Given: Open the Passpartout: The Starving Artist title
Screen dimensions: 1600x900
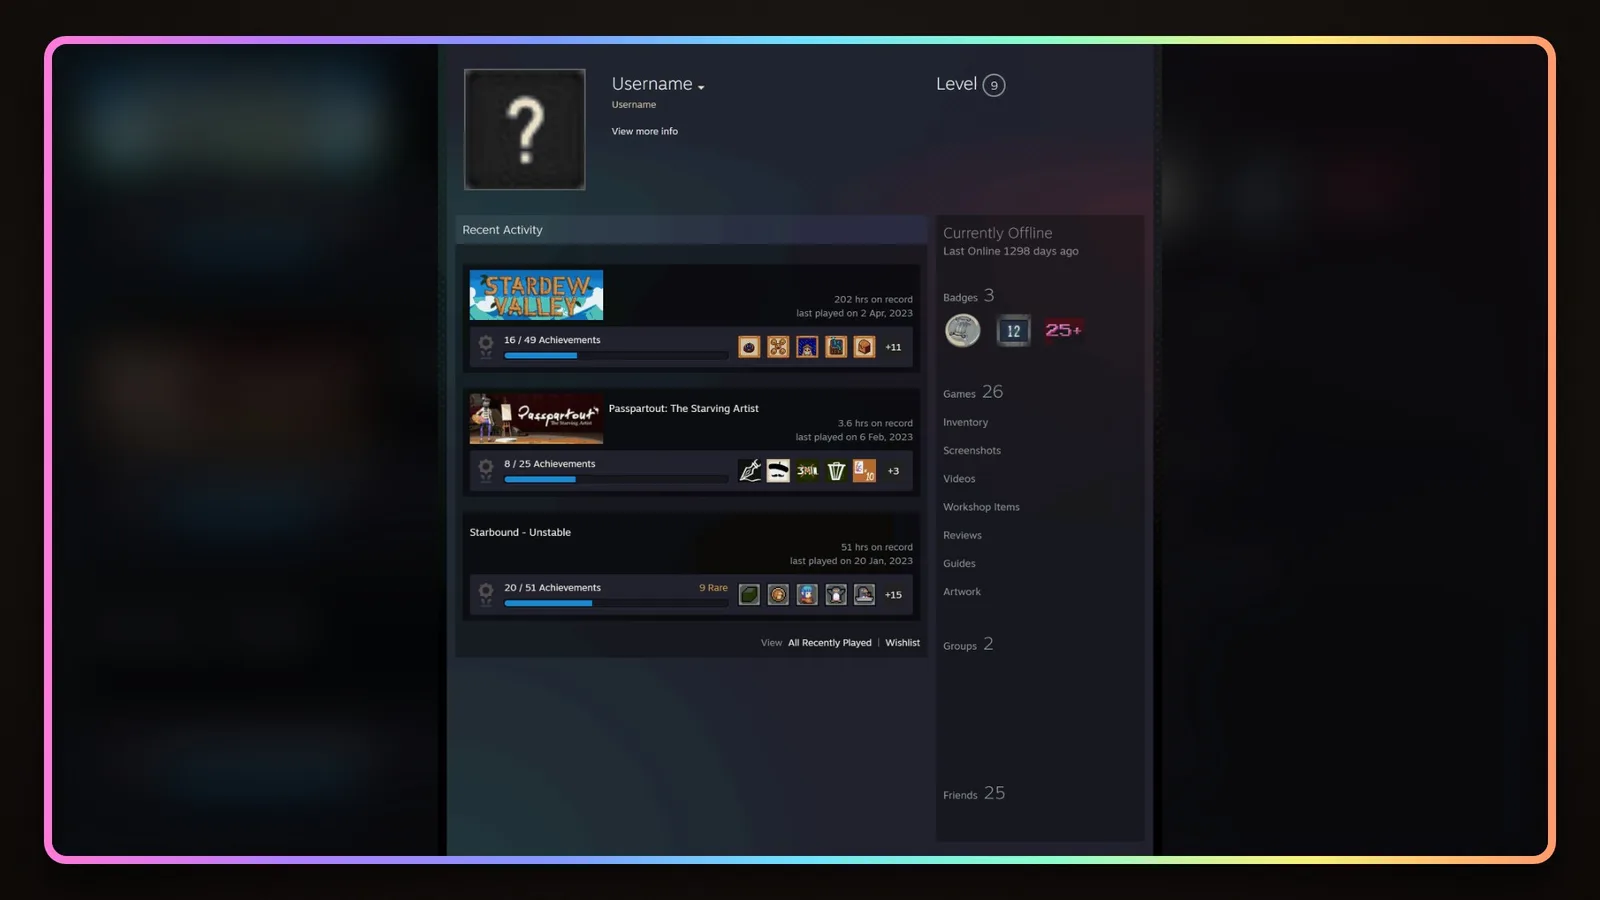Looking at the screenshot, I should coord(684,408).
